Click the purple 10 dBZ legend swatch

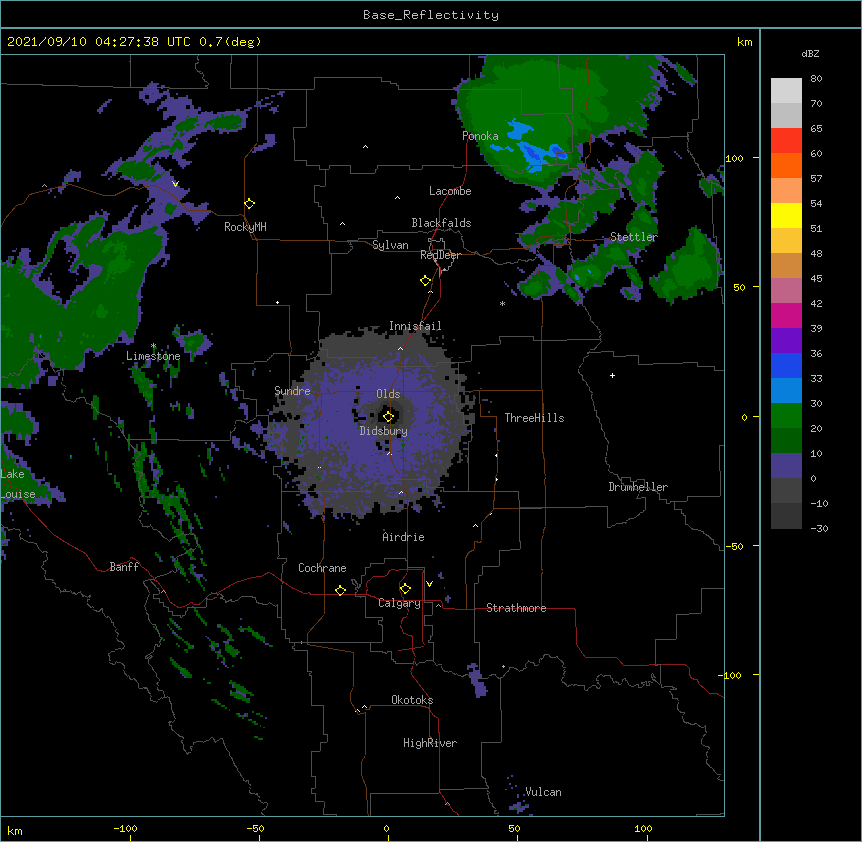tap(786, 466)
